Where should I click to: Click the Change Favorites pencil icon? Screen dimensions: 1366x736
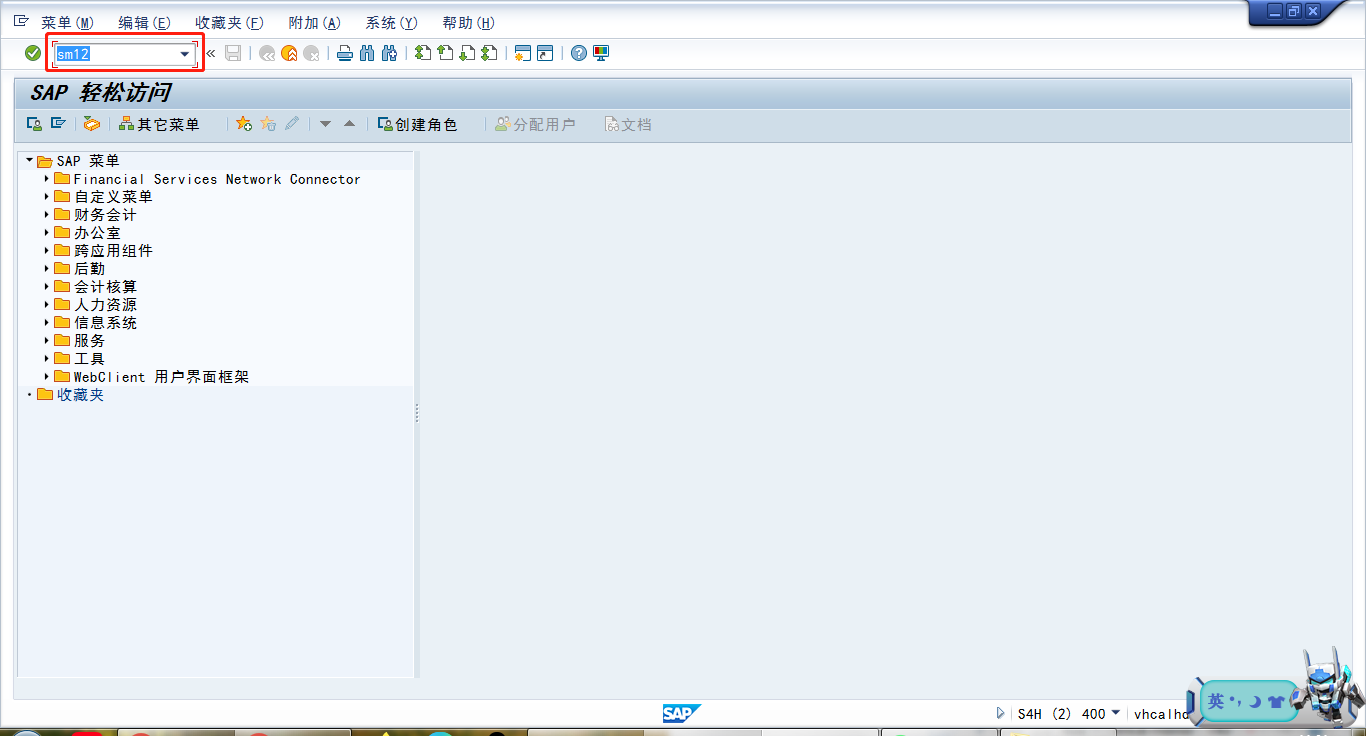click(292, 124)
